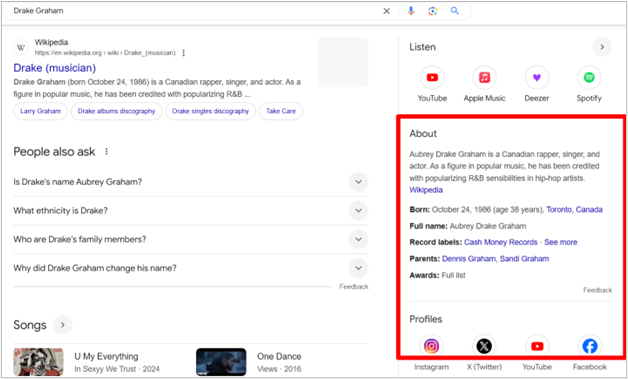This screenshot has height=379, width=628.
Task: Open the Facebook profile icon
Action: coord(590,346)
